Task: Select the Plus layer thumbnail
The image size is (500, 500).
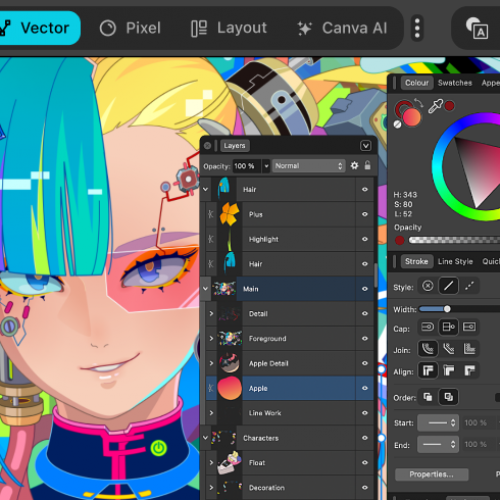Action: pos(230,214)
